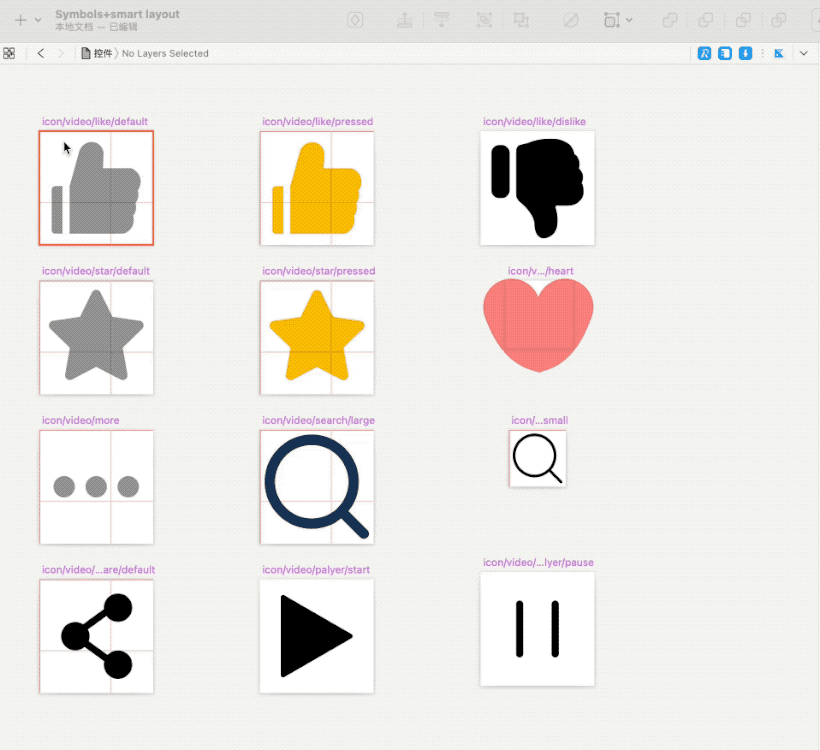Click the Create Symbol toolbar icon
The image size is (820, 750).
click(355, 20)
